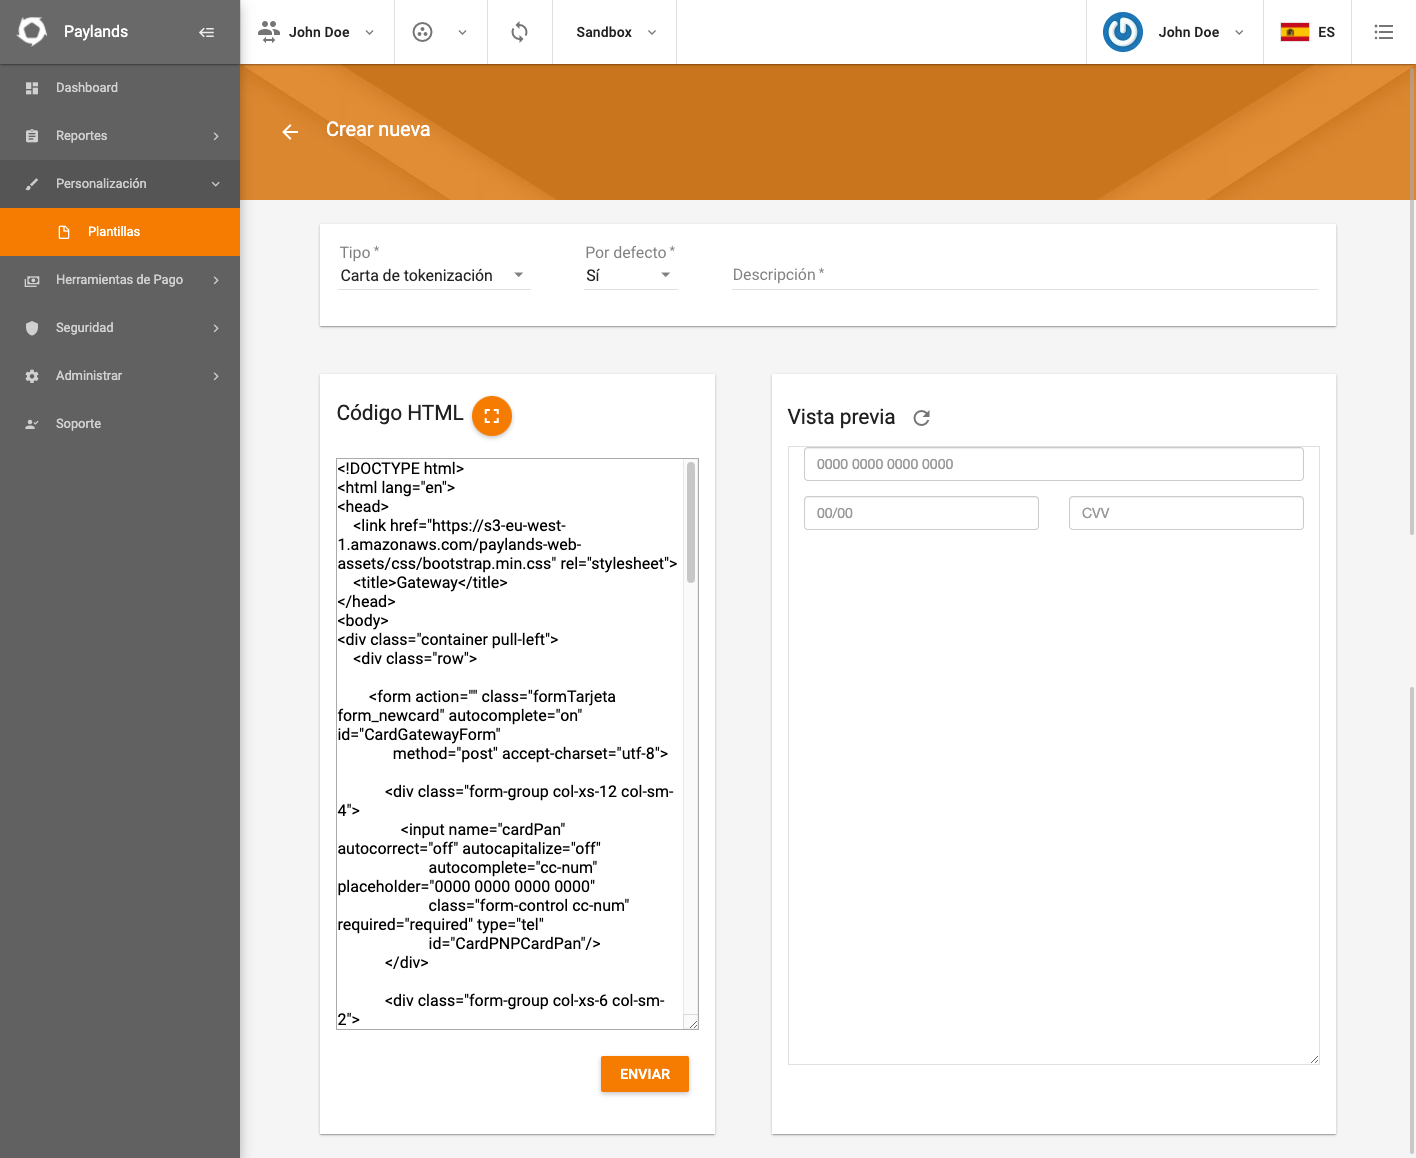This screenshot has height=1158, width=1416.
Task: Click the main page vertical scrollbar
Action: pyautogui.click(x=1412, y=300)
